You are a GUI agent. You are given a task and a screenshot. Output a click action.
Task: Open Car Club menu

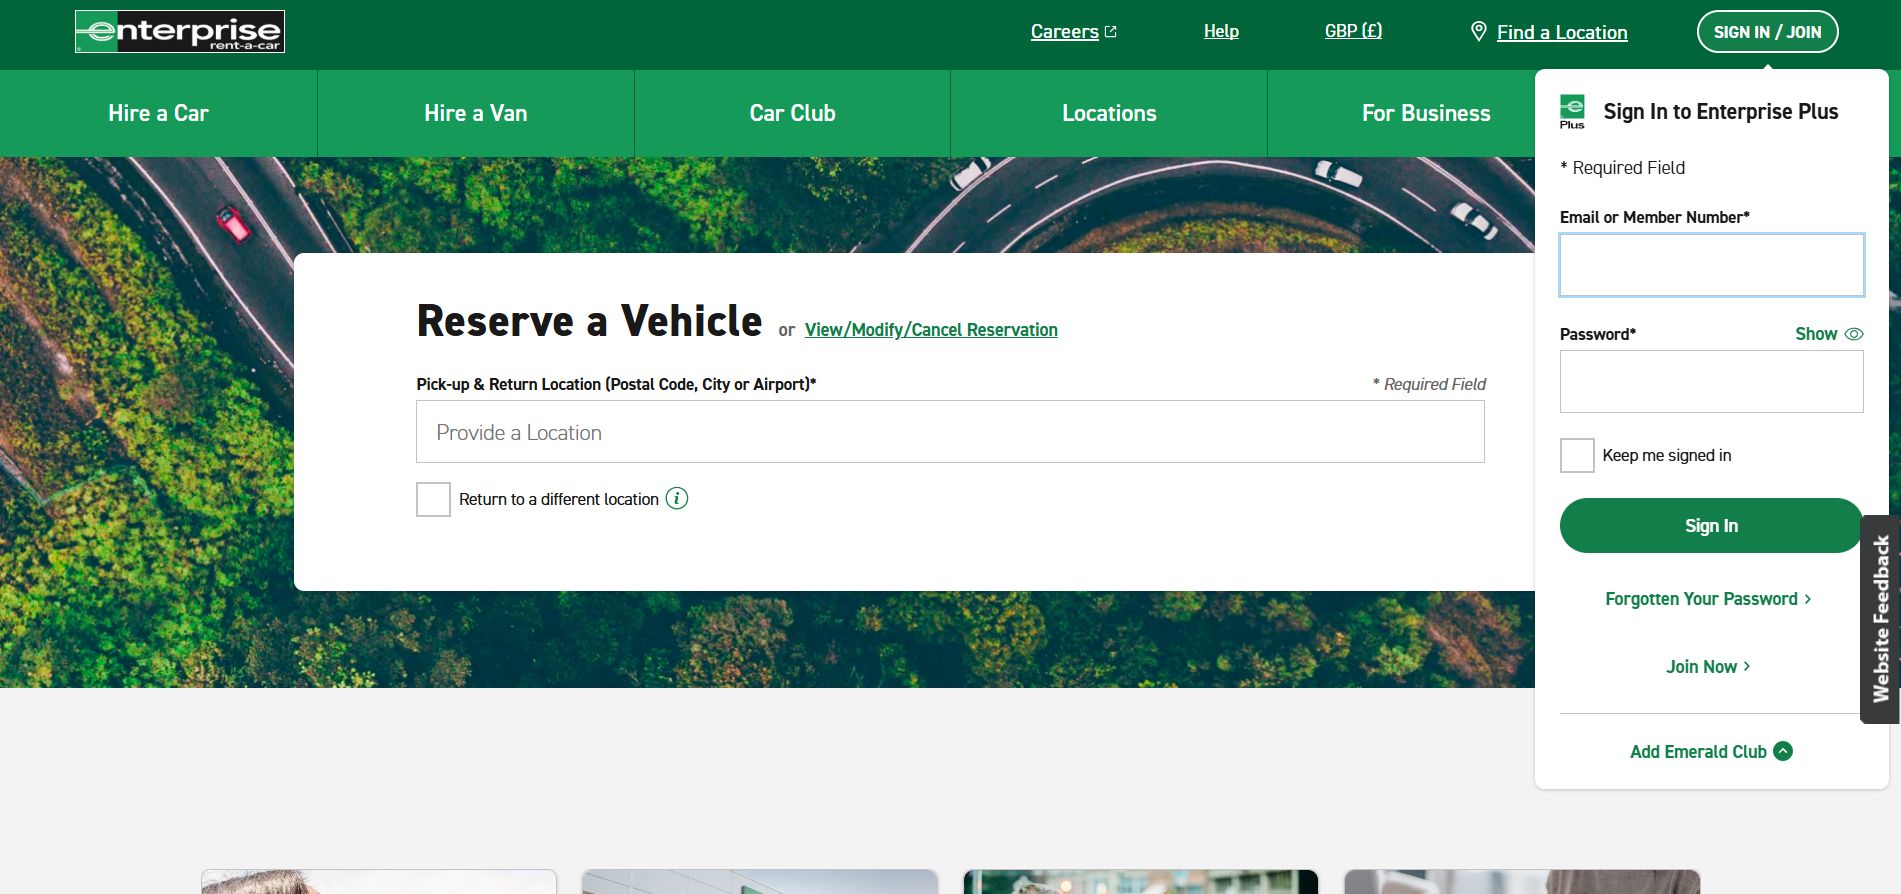click(x=792, y=113)
